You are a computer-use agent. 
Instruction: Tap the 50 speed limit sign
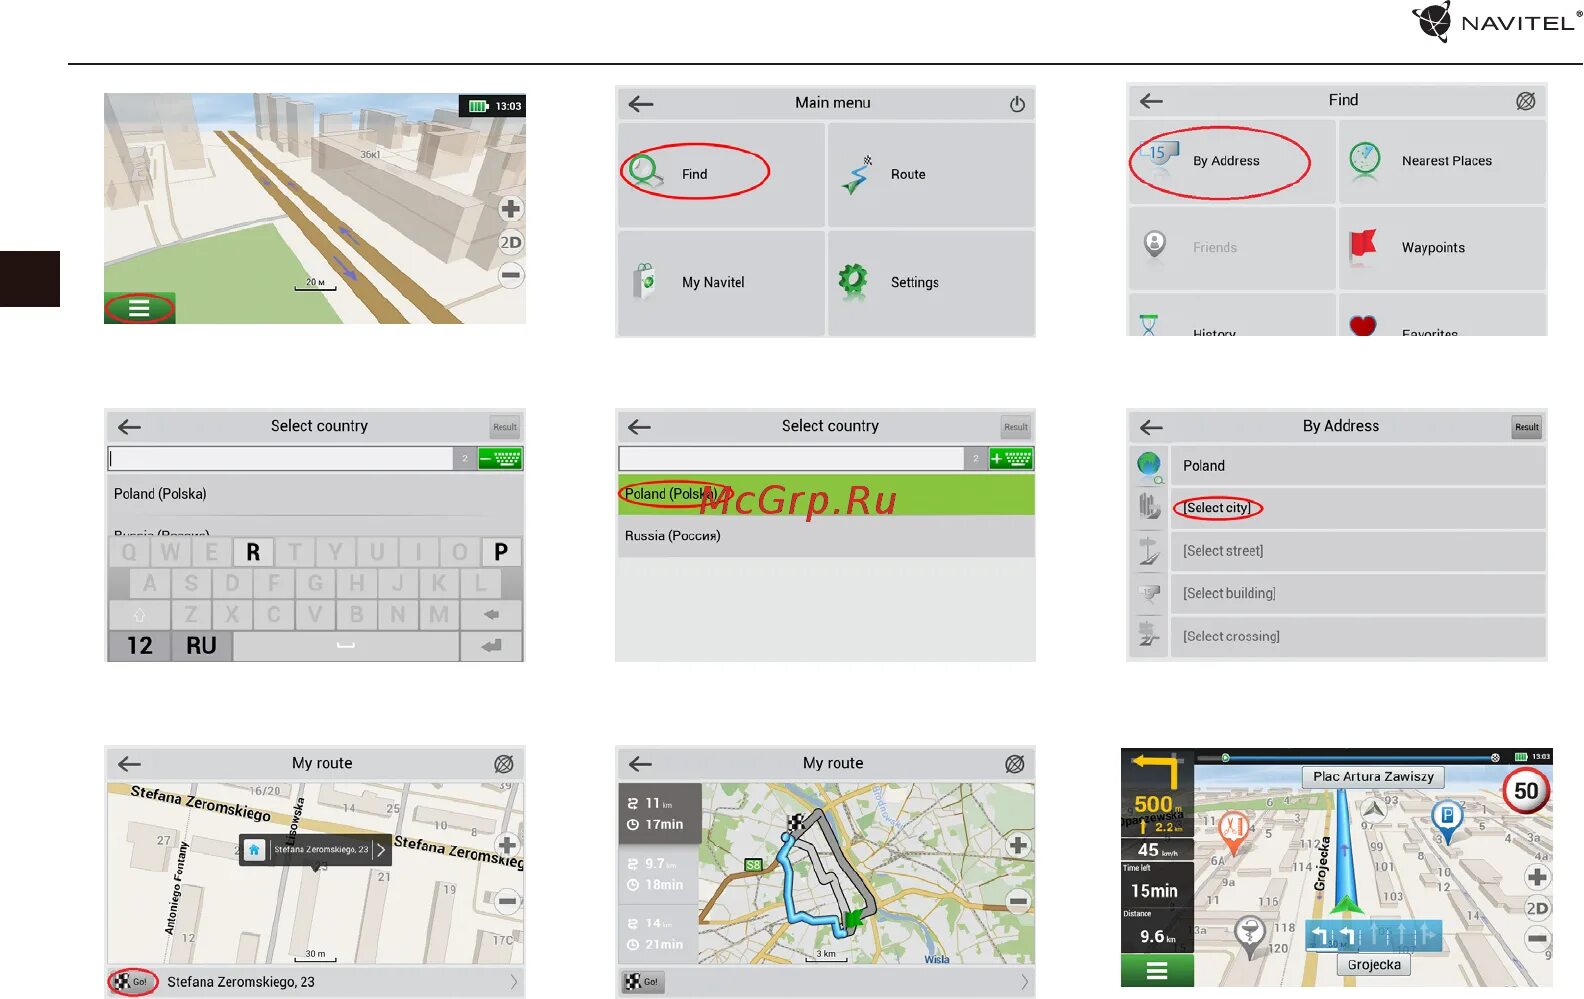click(1526, 791)
